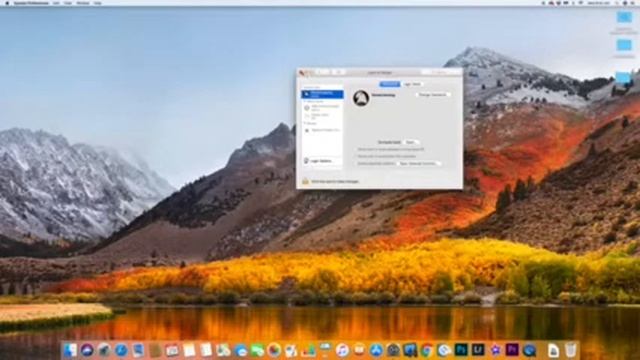This screenshot has height=360, width=640.
Task: Open the Edit menu
Action: 56,3
